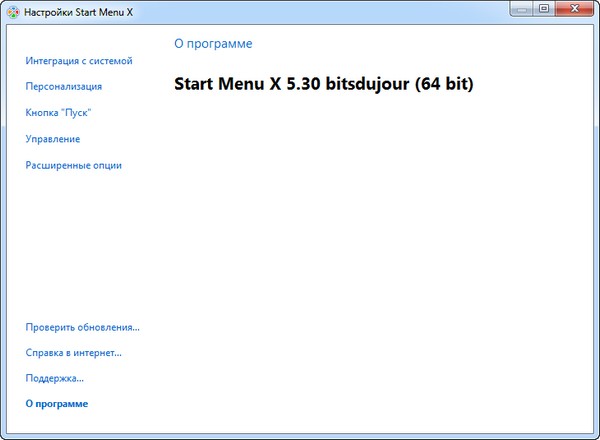Click the blank content area below the version text
Screen dimensions: 600x440
point(380,260)
